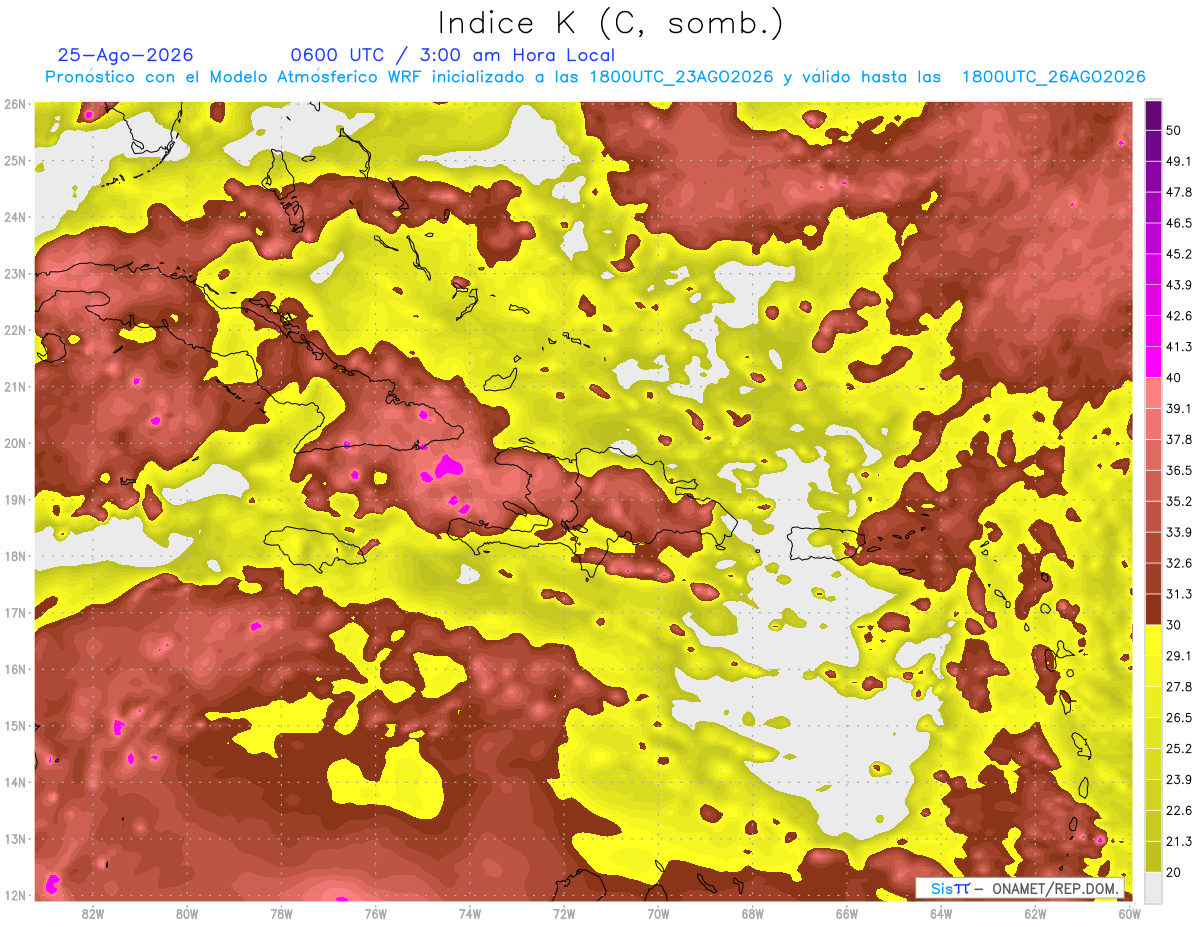This screenshot has height=927, width=1200.
Task: Click the "72W" longitude axis label
Action: (x=564, y=913)
